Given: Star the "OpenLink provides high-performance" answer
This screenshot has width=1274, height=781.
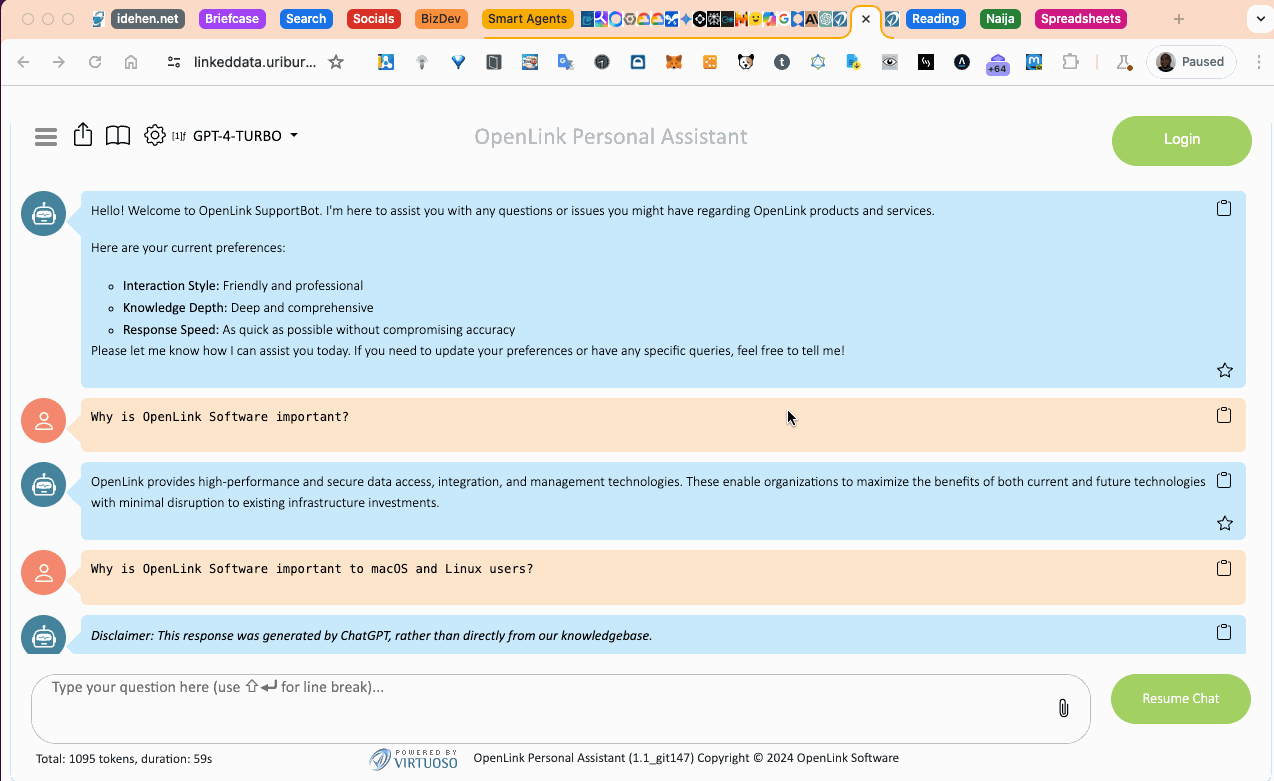Looking at the screenshot, I should [1224, 523].
